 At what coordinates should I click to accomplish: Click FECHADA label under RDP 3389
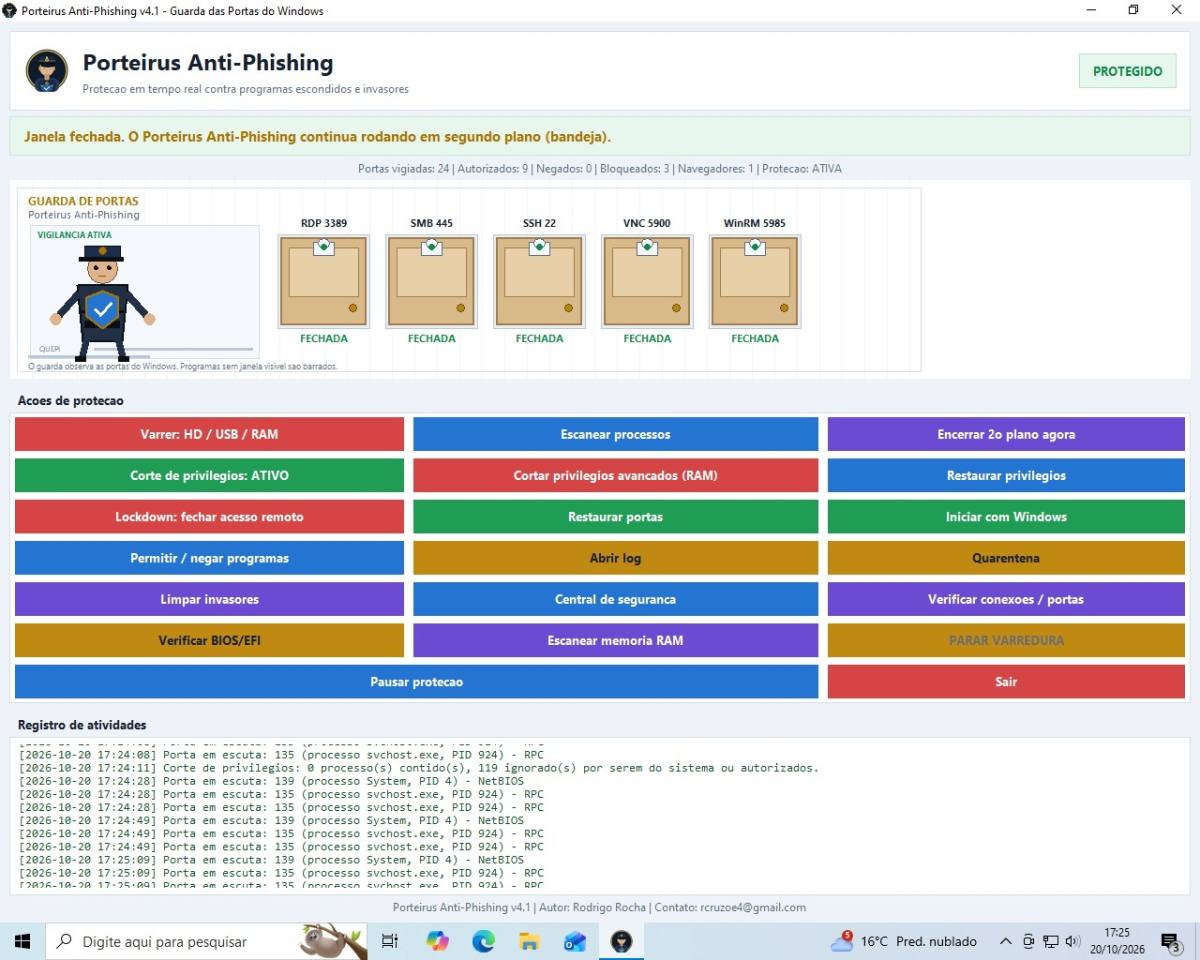pos(324,338)
